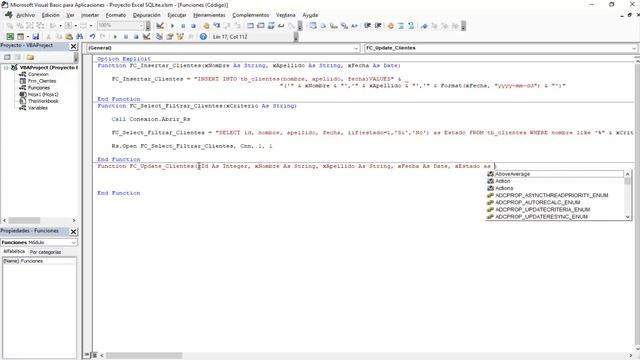Select the Funciones module in project tree

(x=38, y=88)
